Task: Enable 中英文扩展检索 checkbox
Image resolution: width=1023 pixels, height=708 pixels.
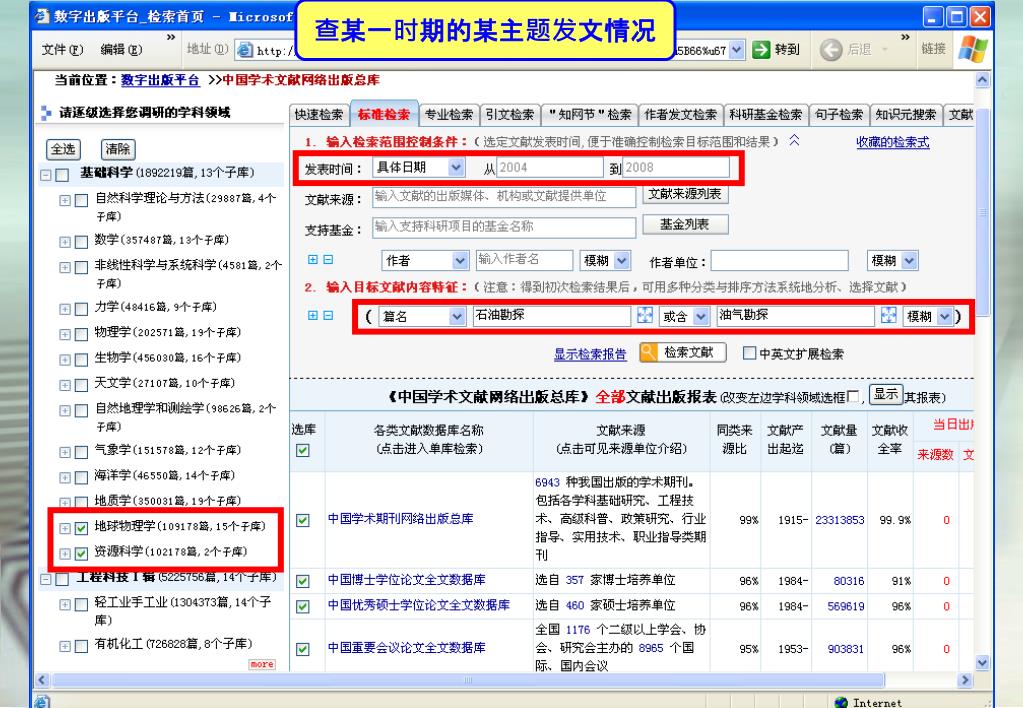Action: click(x=750, y=353)
